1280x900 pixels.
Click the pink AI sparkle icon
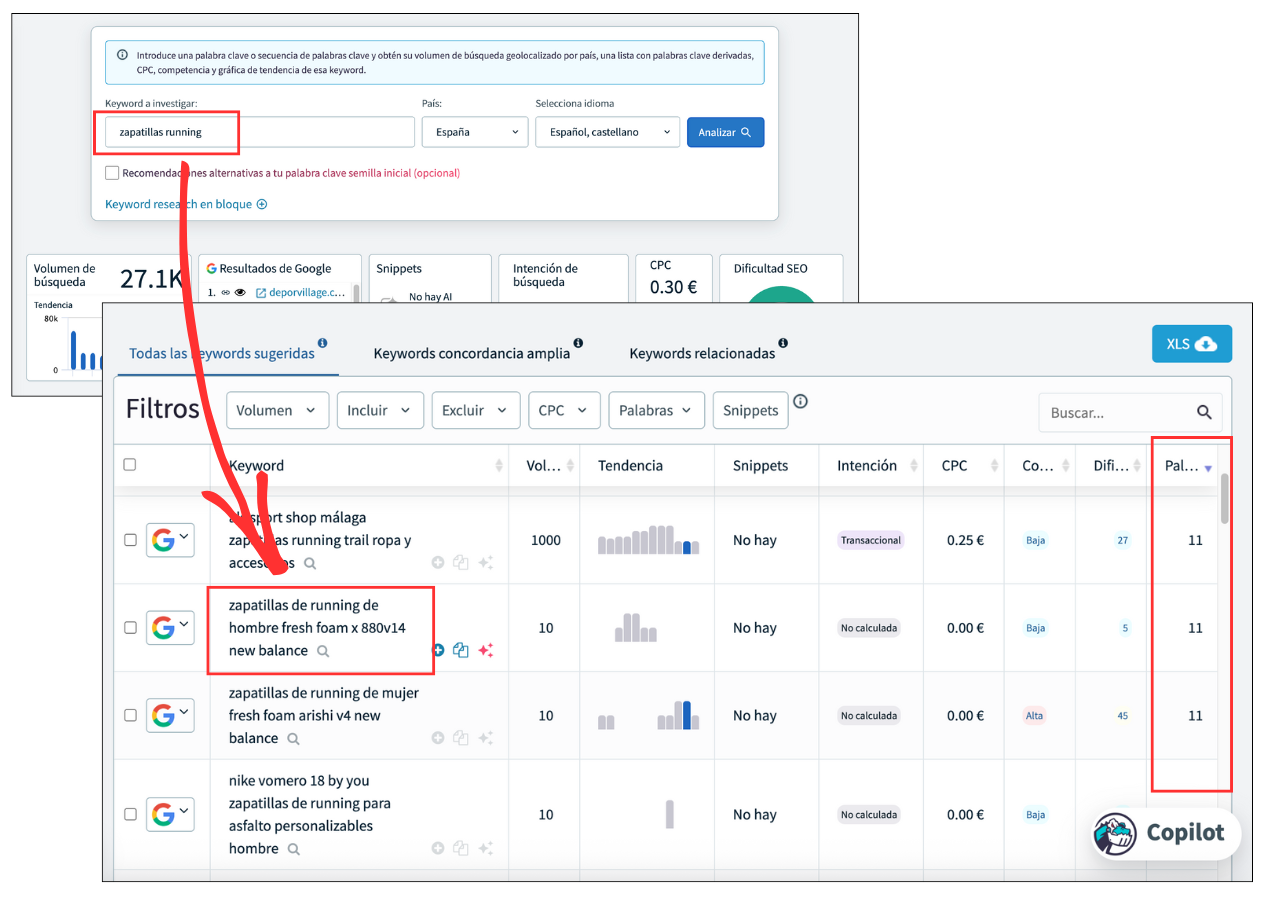(x=485, y=650)
